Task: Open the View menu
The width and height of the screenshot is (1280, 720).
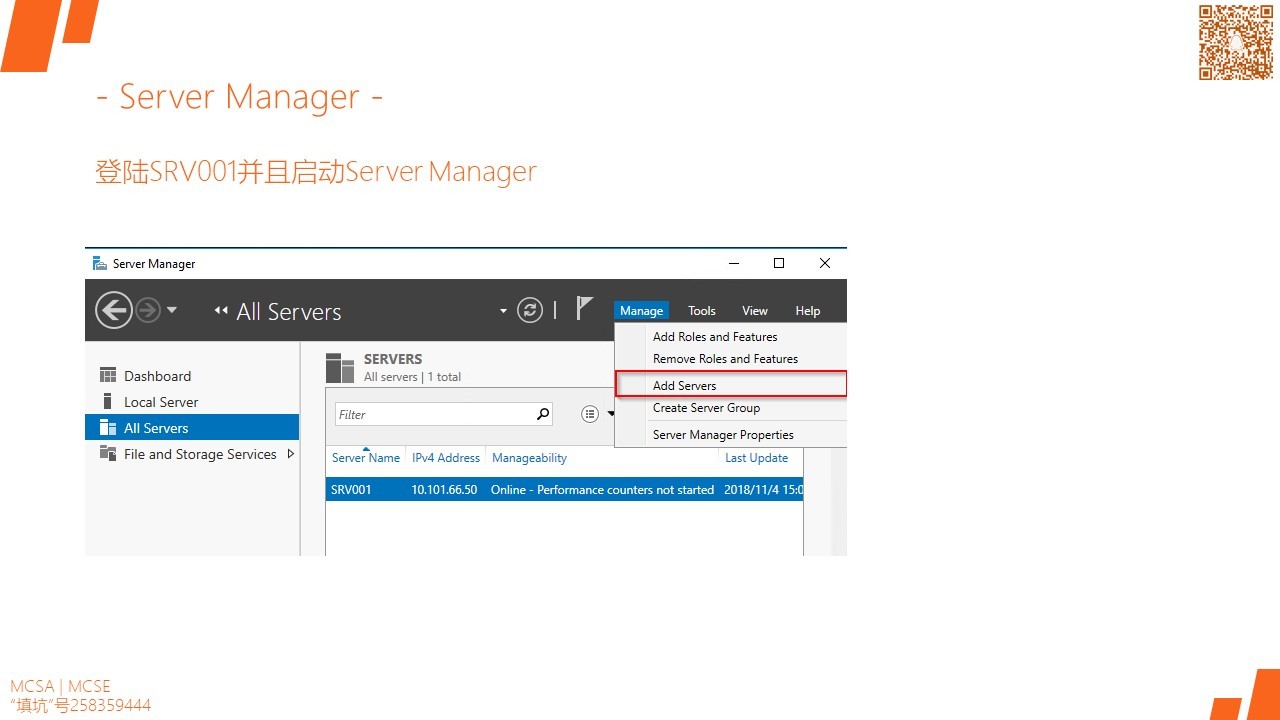Action: [755, 311]
